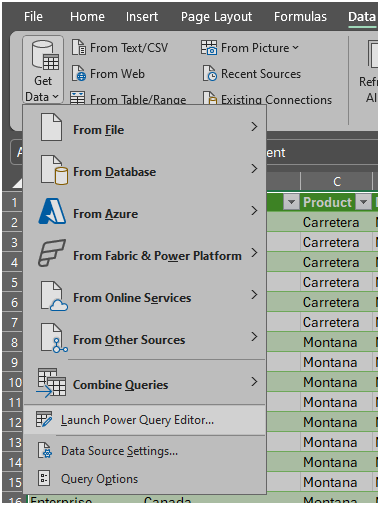The height and width of the screenshot is (505, 380).
Task: Open the filter dropdown left of Product
Action: coord(291,202)
